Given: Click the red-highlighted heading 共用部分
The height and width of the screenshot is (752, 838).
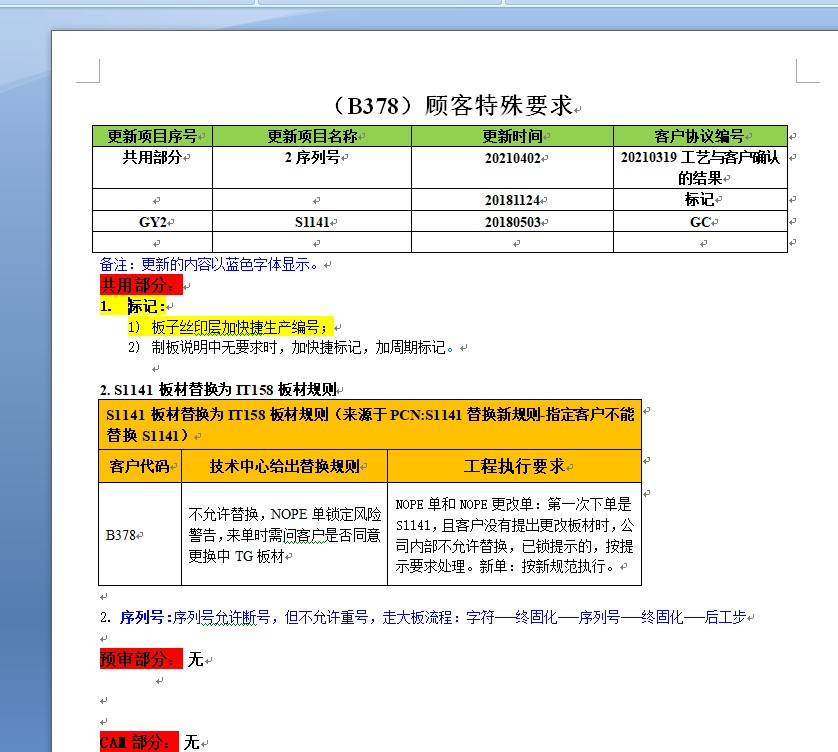Looking at the screenshot, I should [141, 285].
